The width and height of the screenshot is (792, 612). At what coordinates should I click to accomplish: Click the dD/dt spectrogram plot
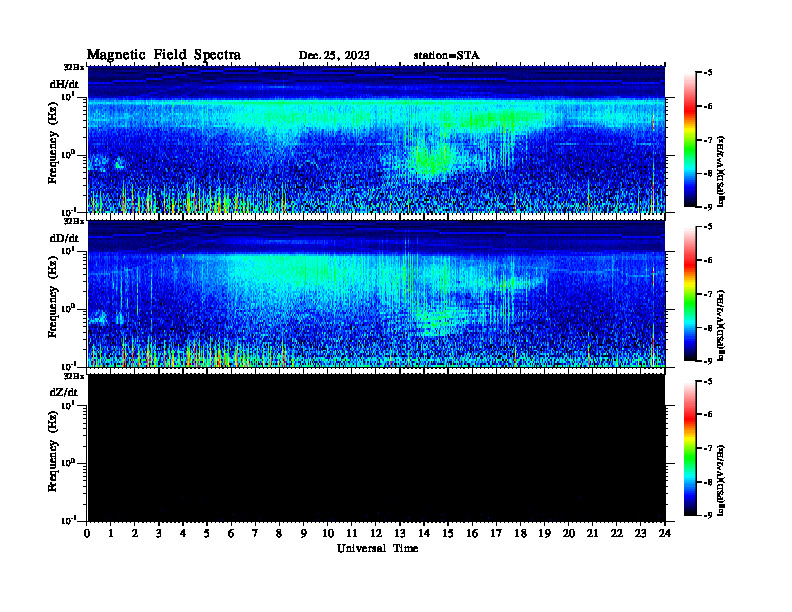[376, 294]
